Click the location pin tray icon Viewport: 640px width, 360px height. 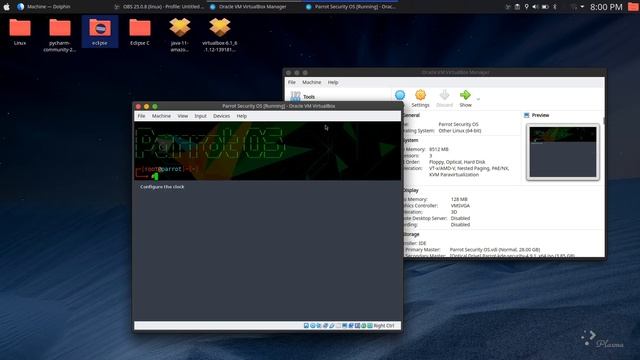coord(527,7)
